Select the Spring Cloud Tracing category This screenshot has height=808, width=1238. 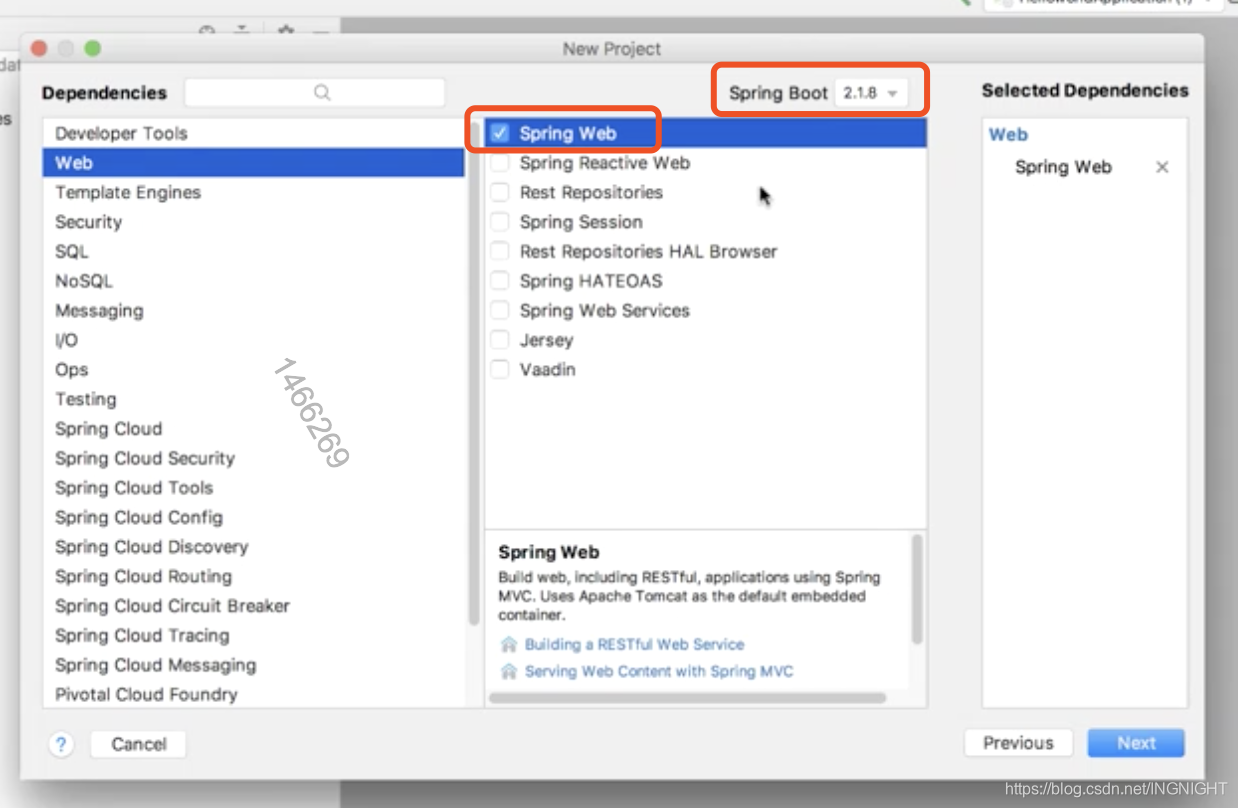point(254,635)
